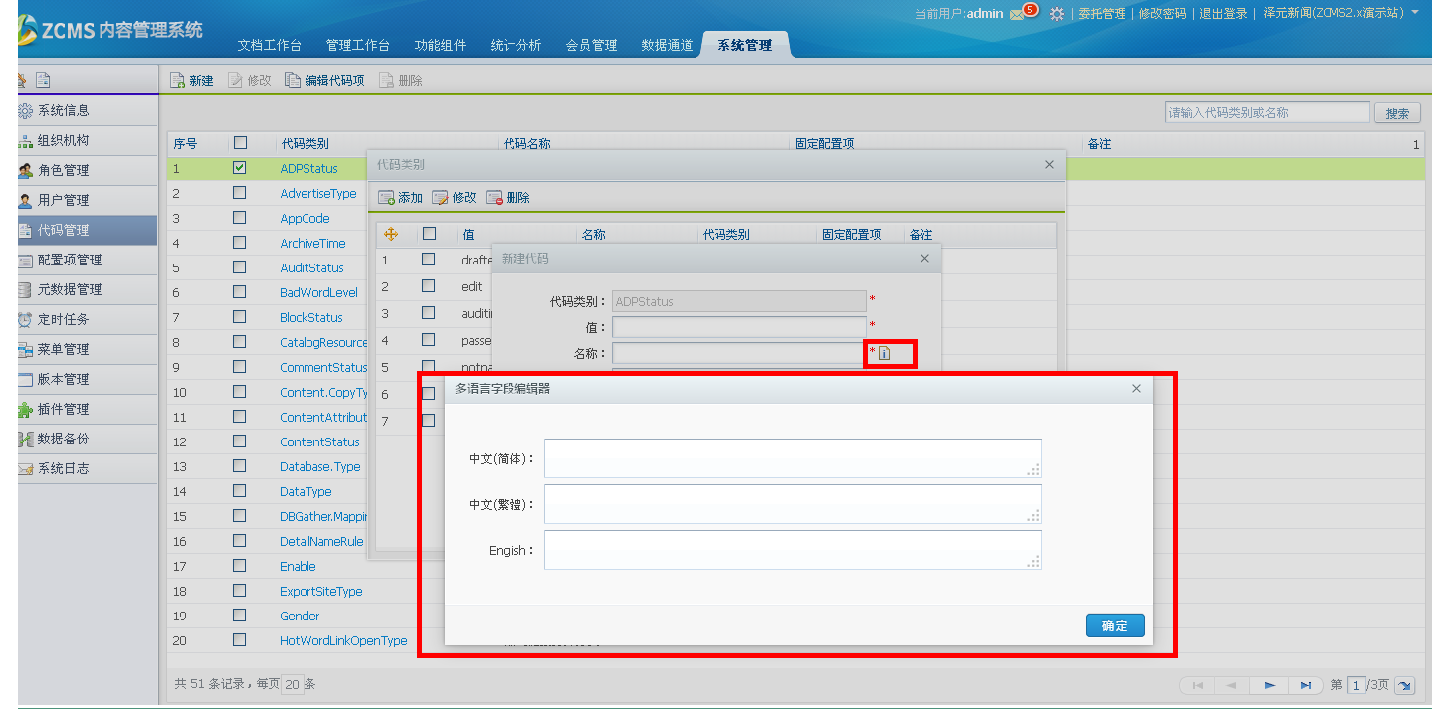Click 删除 icon in 代码类别 dialog
The image size is (1432, 709).
click(x=494, y=198)
